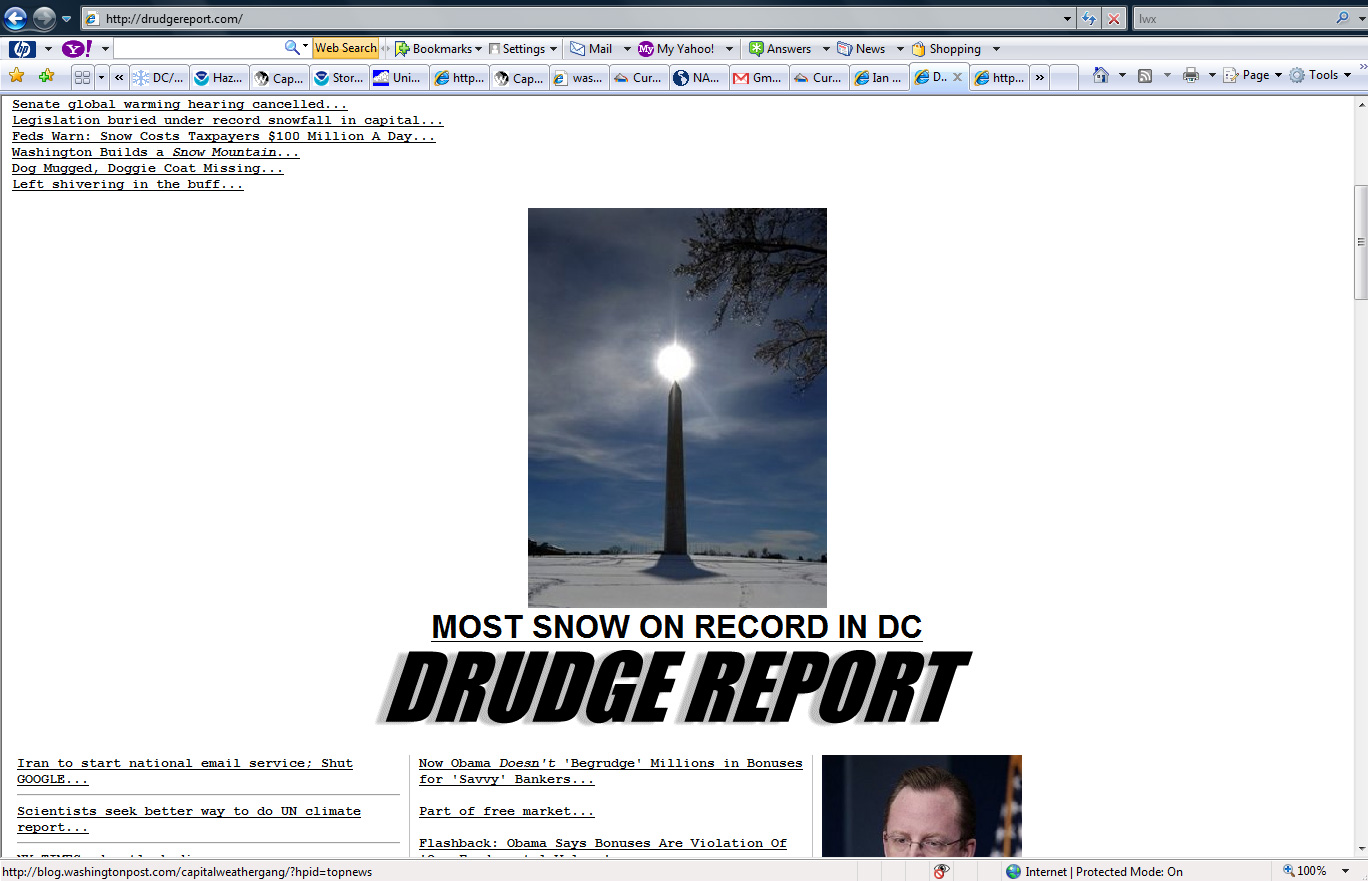Click the Washington Monument snow photo

coord(677,407)
